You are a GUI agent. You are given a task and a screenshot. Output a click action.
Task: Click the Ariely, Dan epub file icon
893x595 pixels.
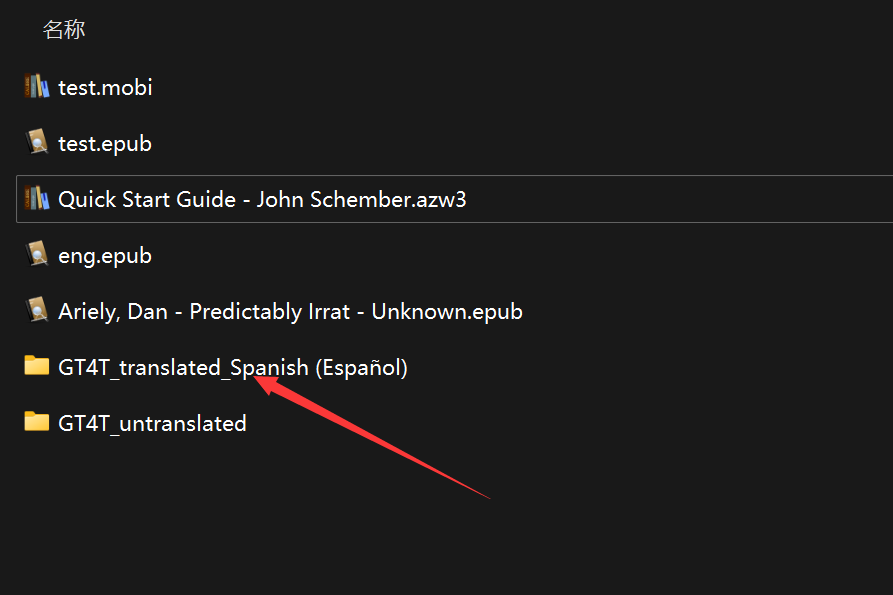point(37,311)
